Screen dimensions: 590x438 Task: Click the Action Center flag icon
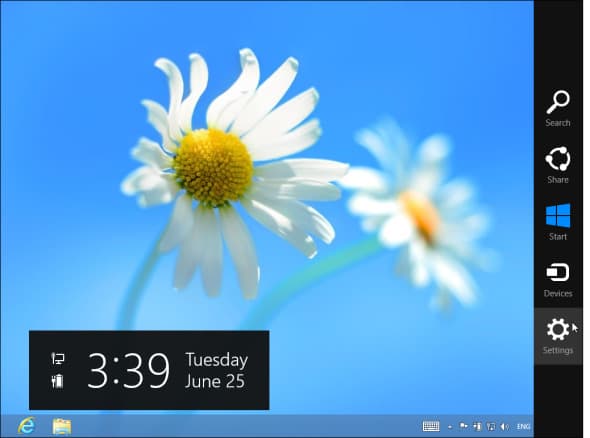tap(464, 426)
